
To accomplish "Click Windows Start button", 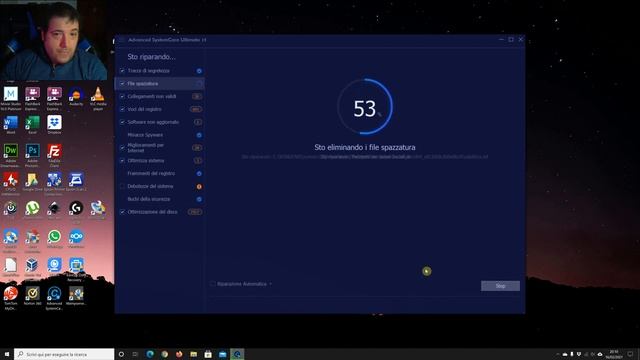I will pyautogui.click(x=7, y=354).
